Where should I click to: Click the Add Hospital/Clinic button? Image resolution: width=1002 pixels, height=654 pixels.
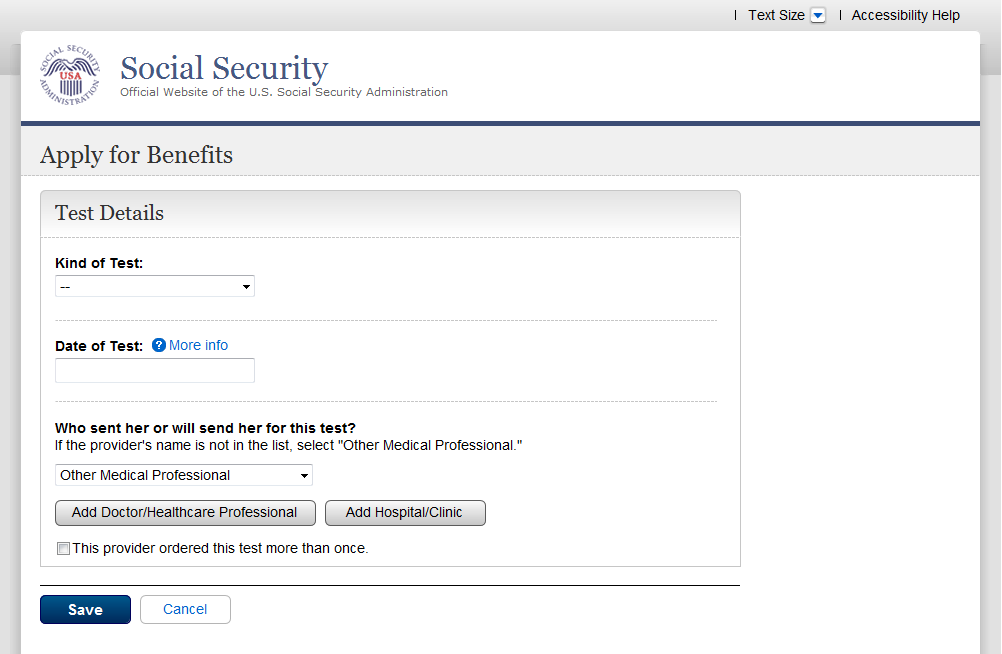click(x=405, y=513)
